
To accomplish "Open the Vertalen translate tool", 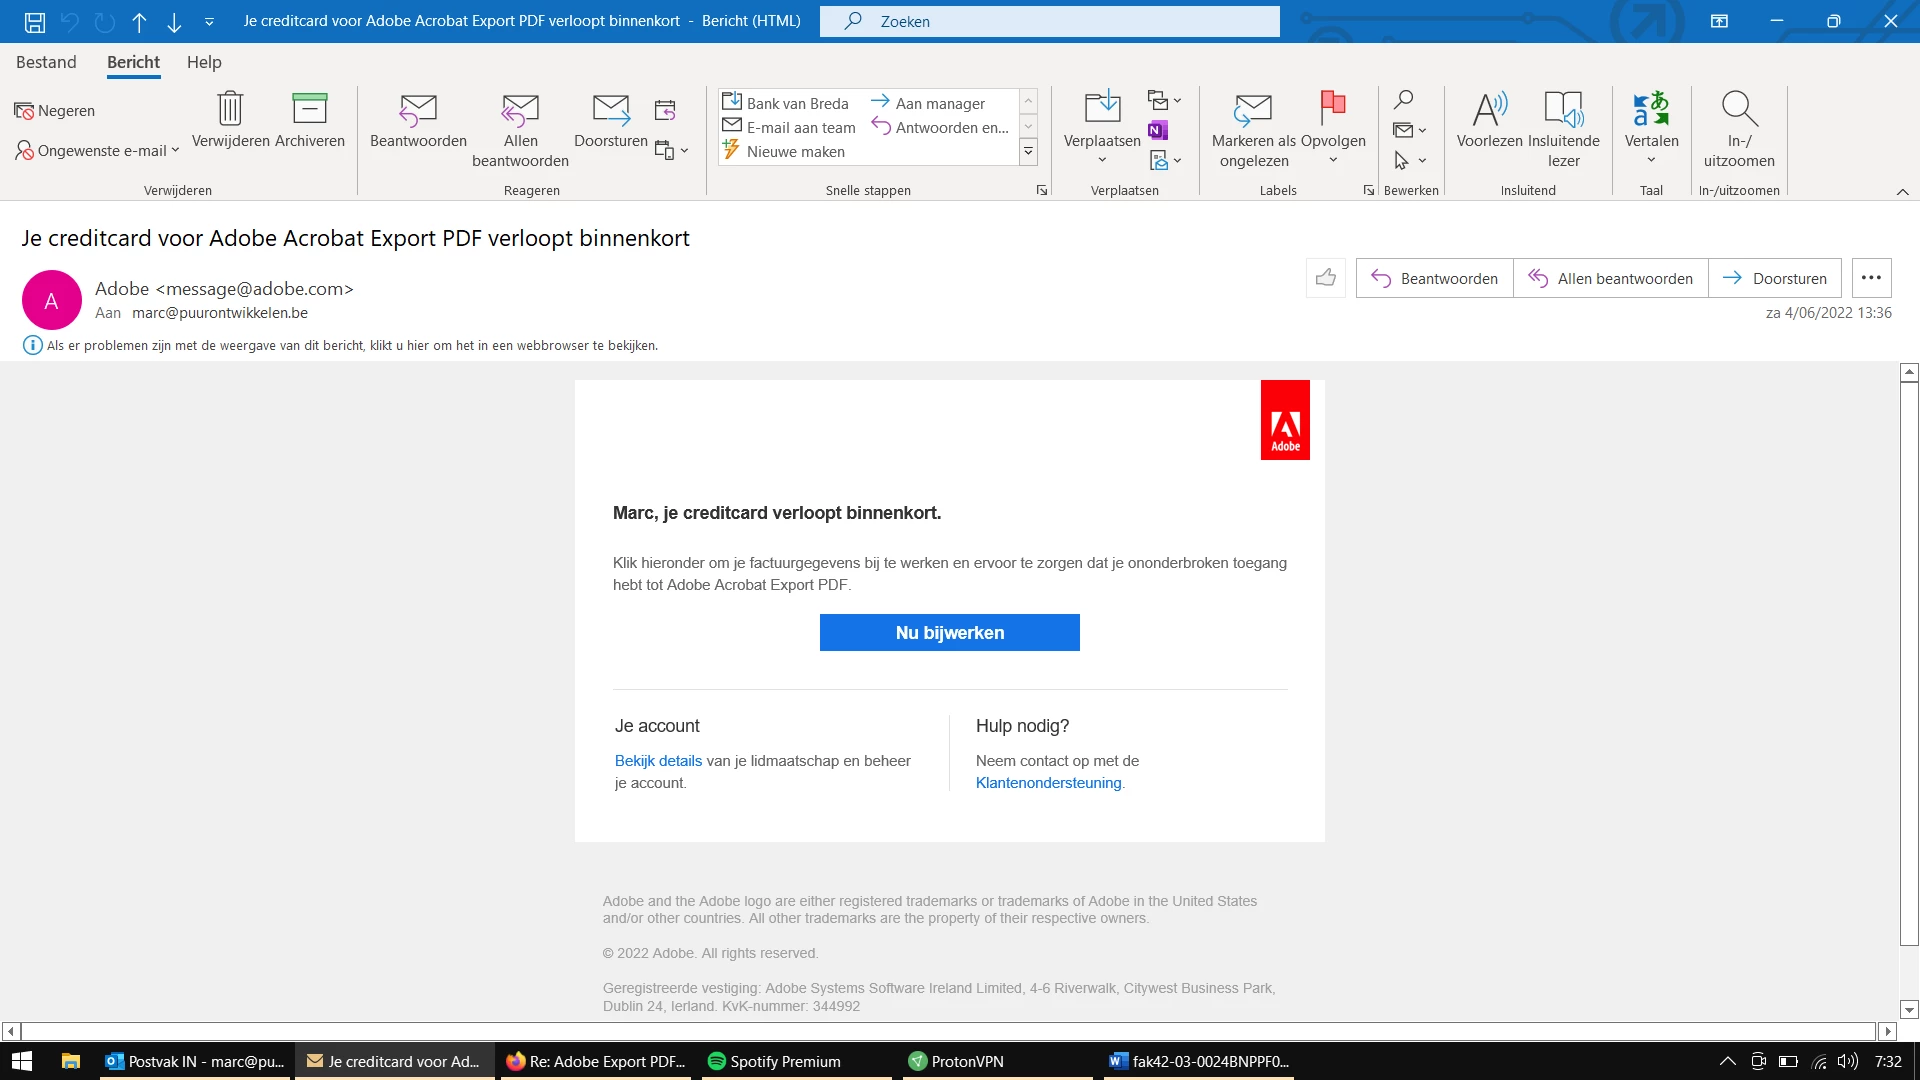I will [1651, 109].
